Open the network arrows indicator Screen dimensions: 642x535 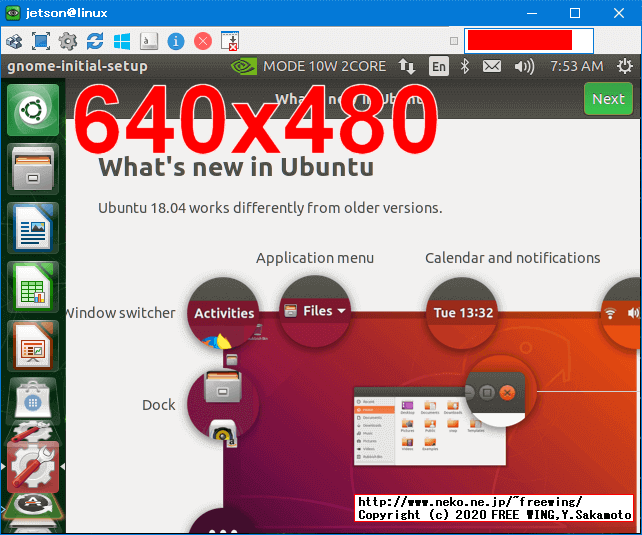[x=407, y=66]
